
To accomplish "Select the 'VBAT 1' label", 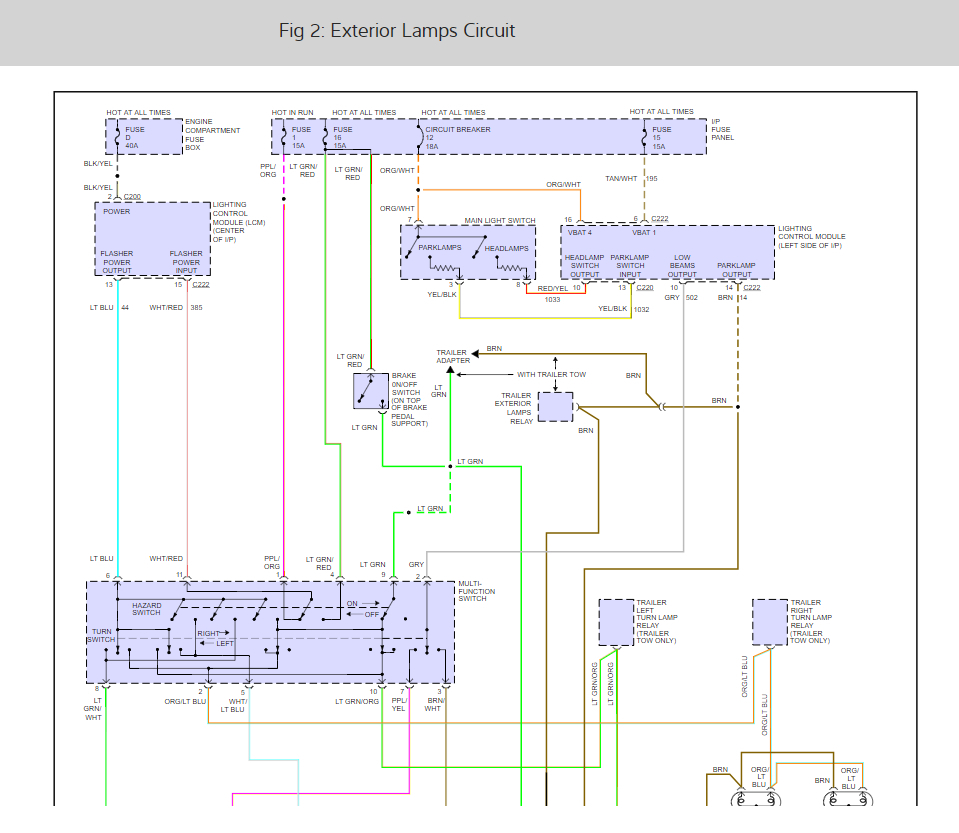I will tap(644, 232).
